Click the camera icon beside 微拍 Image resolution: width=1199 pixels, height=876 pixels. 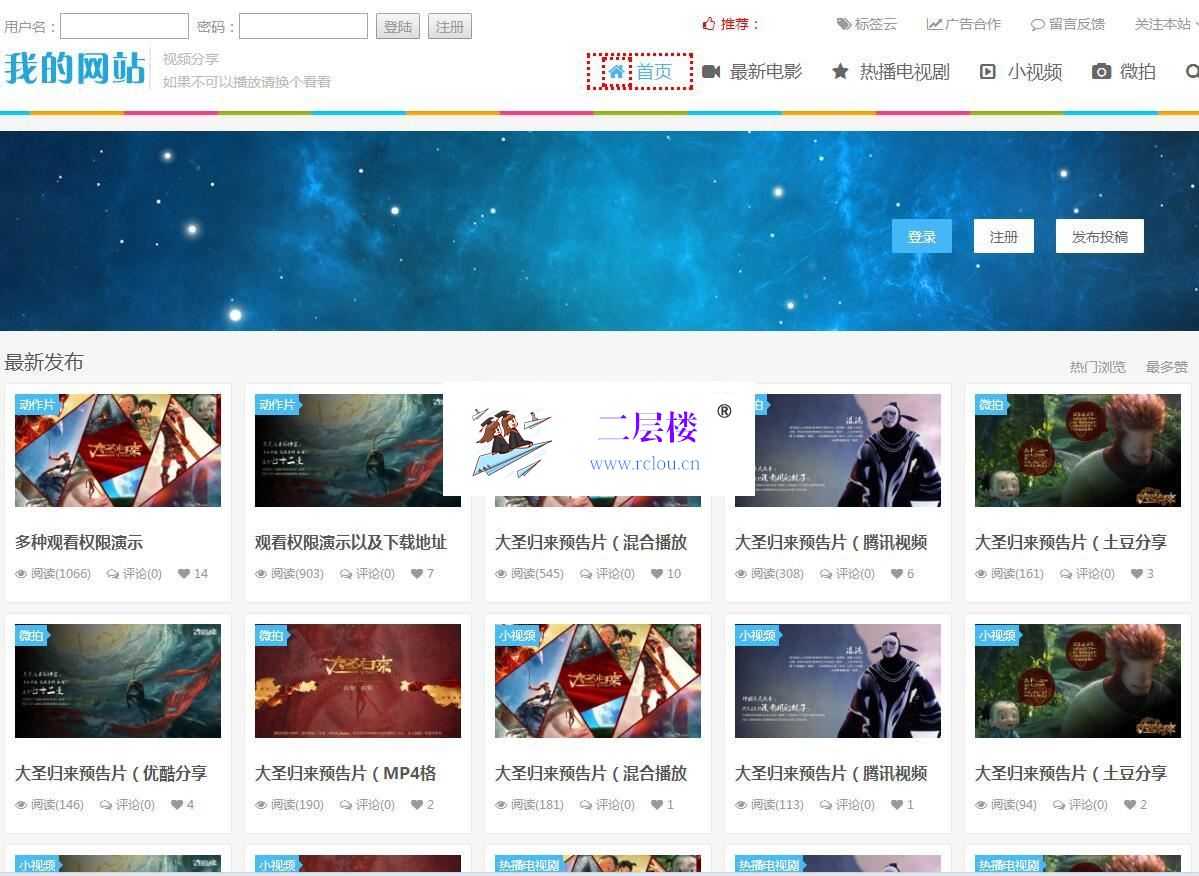(1100, 71)
